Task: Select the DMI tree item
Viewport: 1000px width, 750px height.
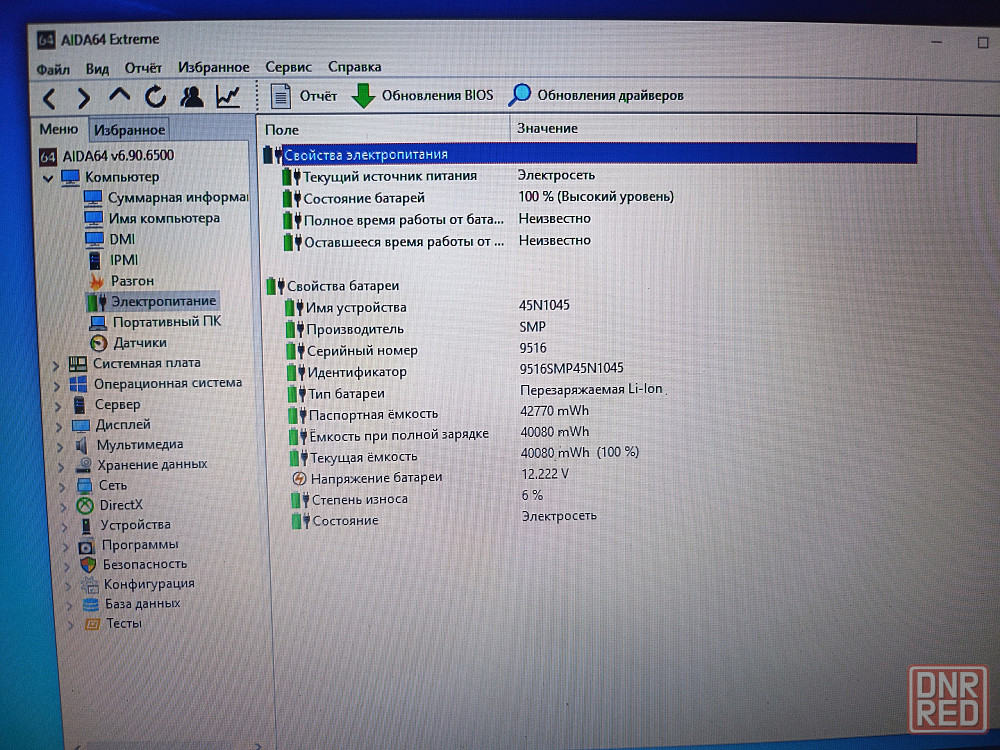Action: point(110,239)
